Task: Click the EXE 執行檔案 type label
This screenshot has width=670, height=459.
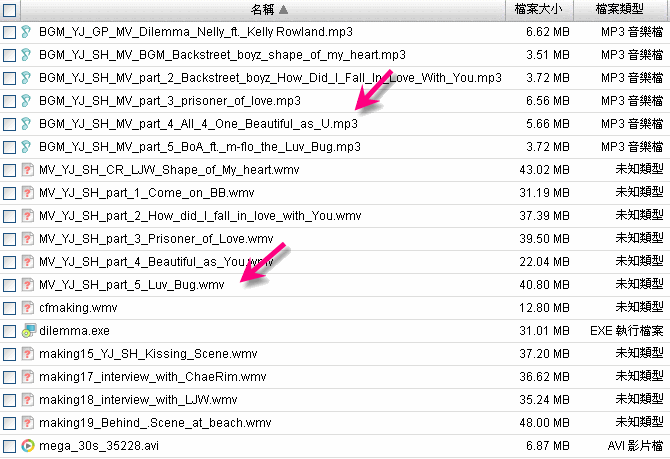Action: (627, 331)
